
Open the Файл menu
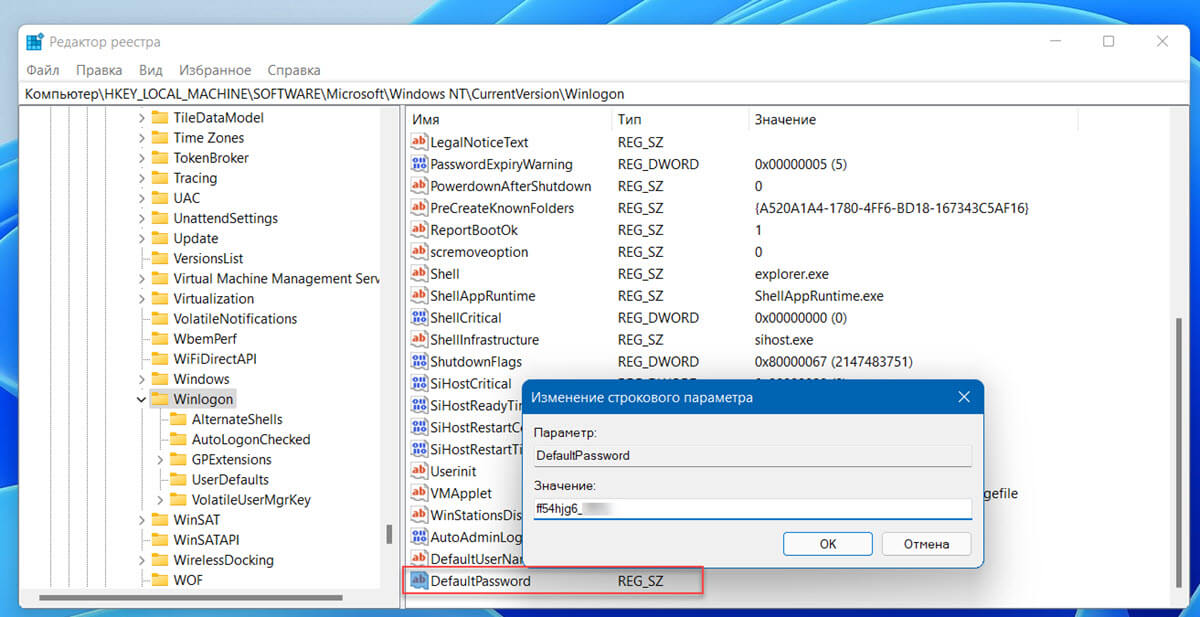pyautogui.click(x=43, y=70)
